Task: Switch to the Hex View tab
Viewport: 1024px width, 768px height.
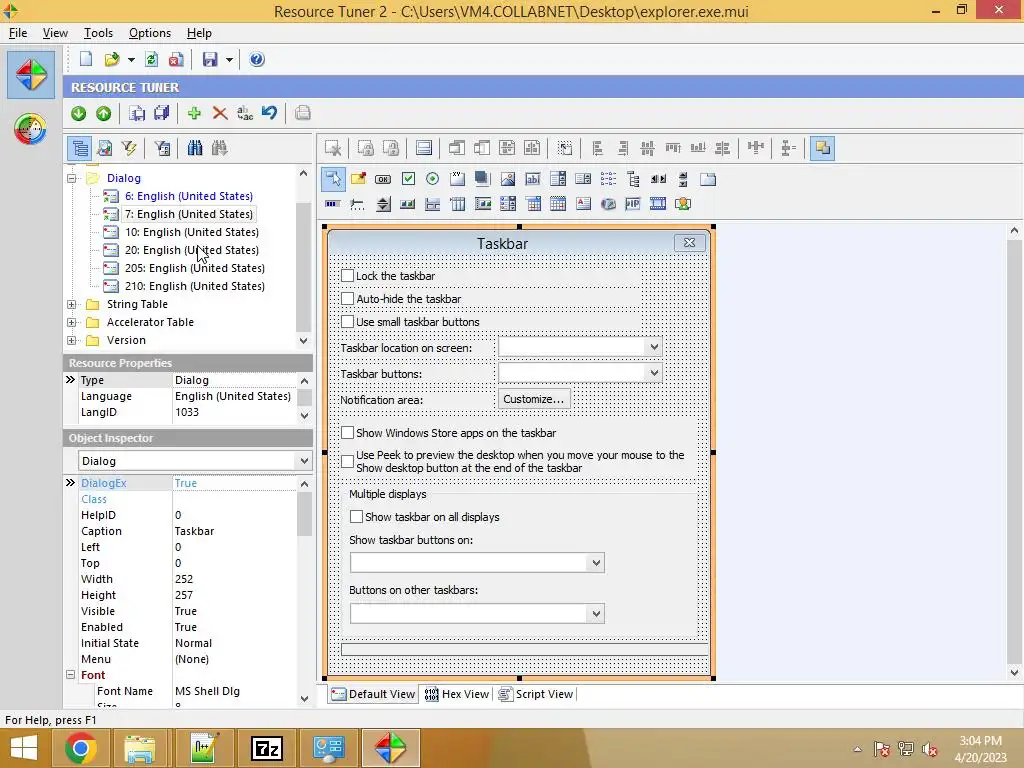Action: coord(456,694)
